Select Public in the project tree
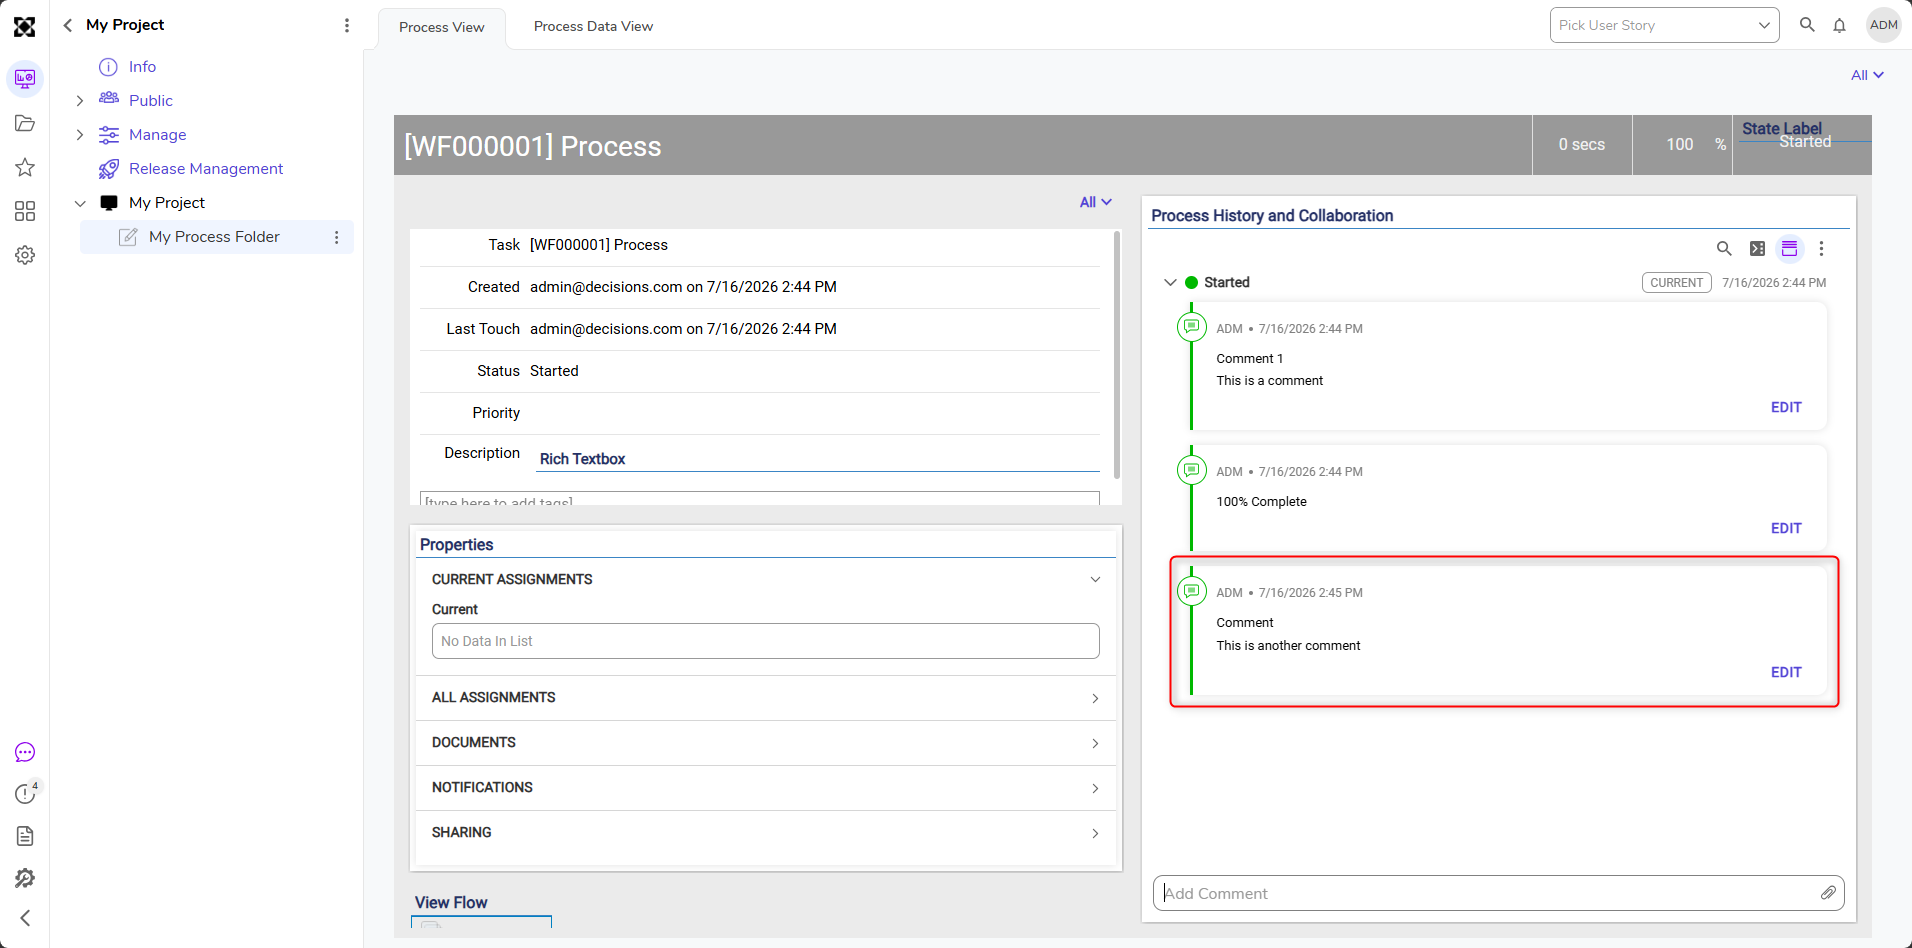 pyautogui.click(x=151, y=101)
